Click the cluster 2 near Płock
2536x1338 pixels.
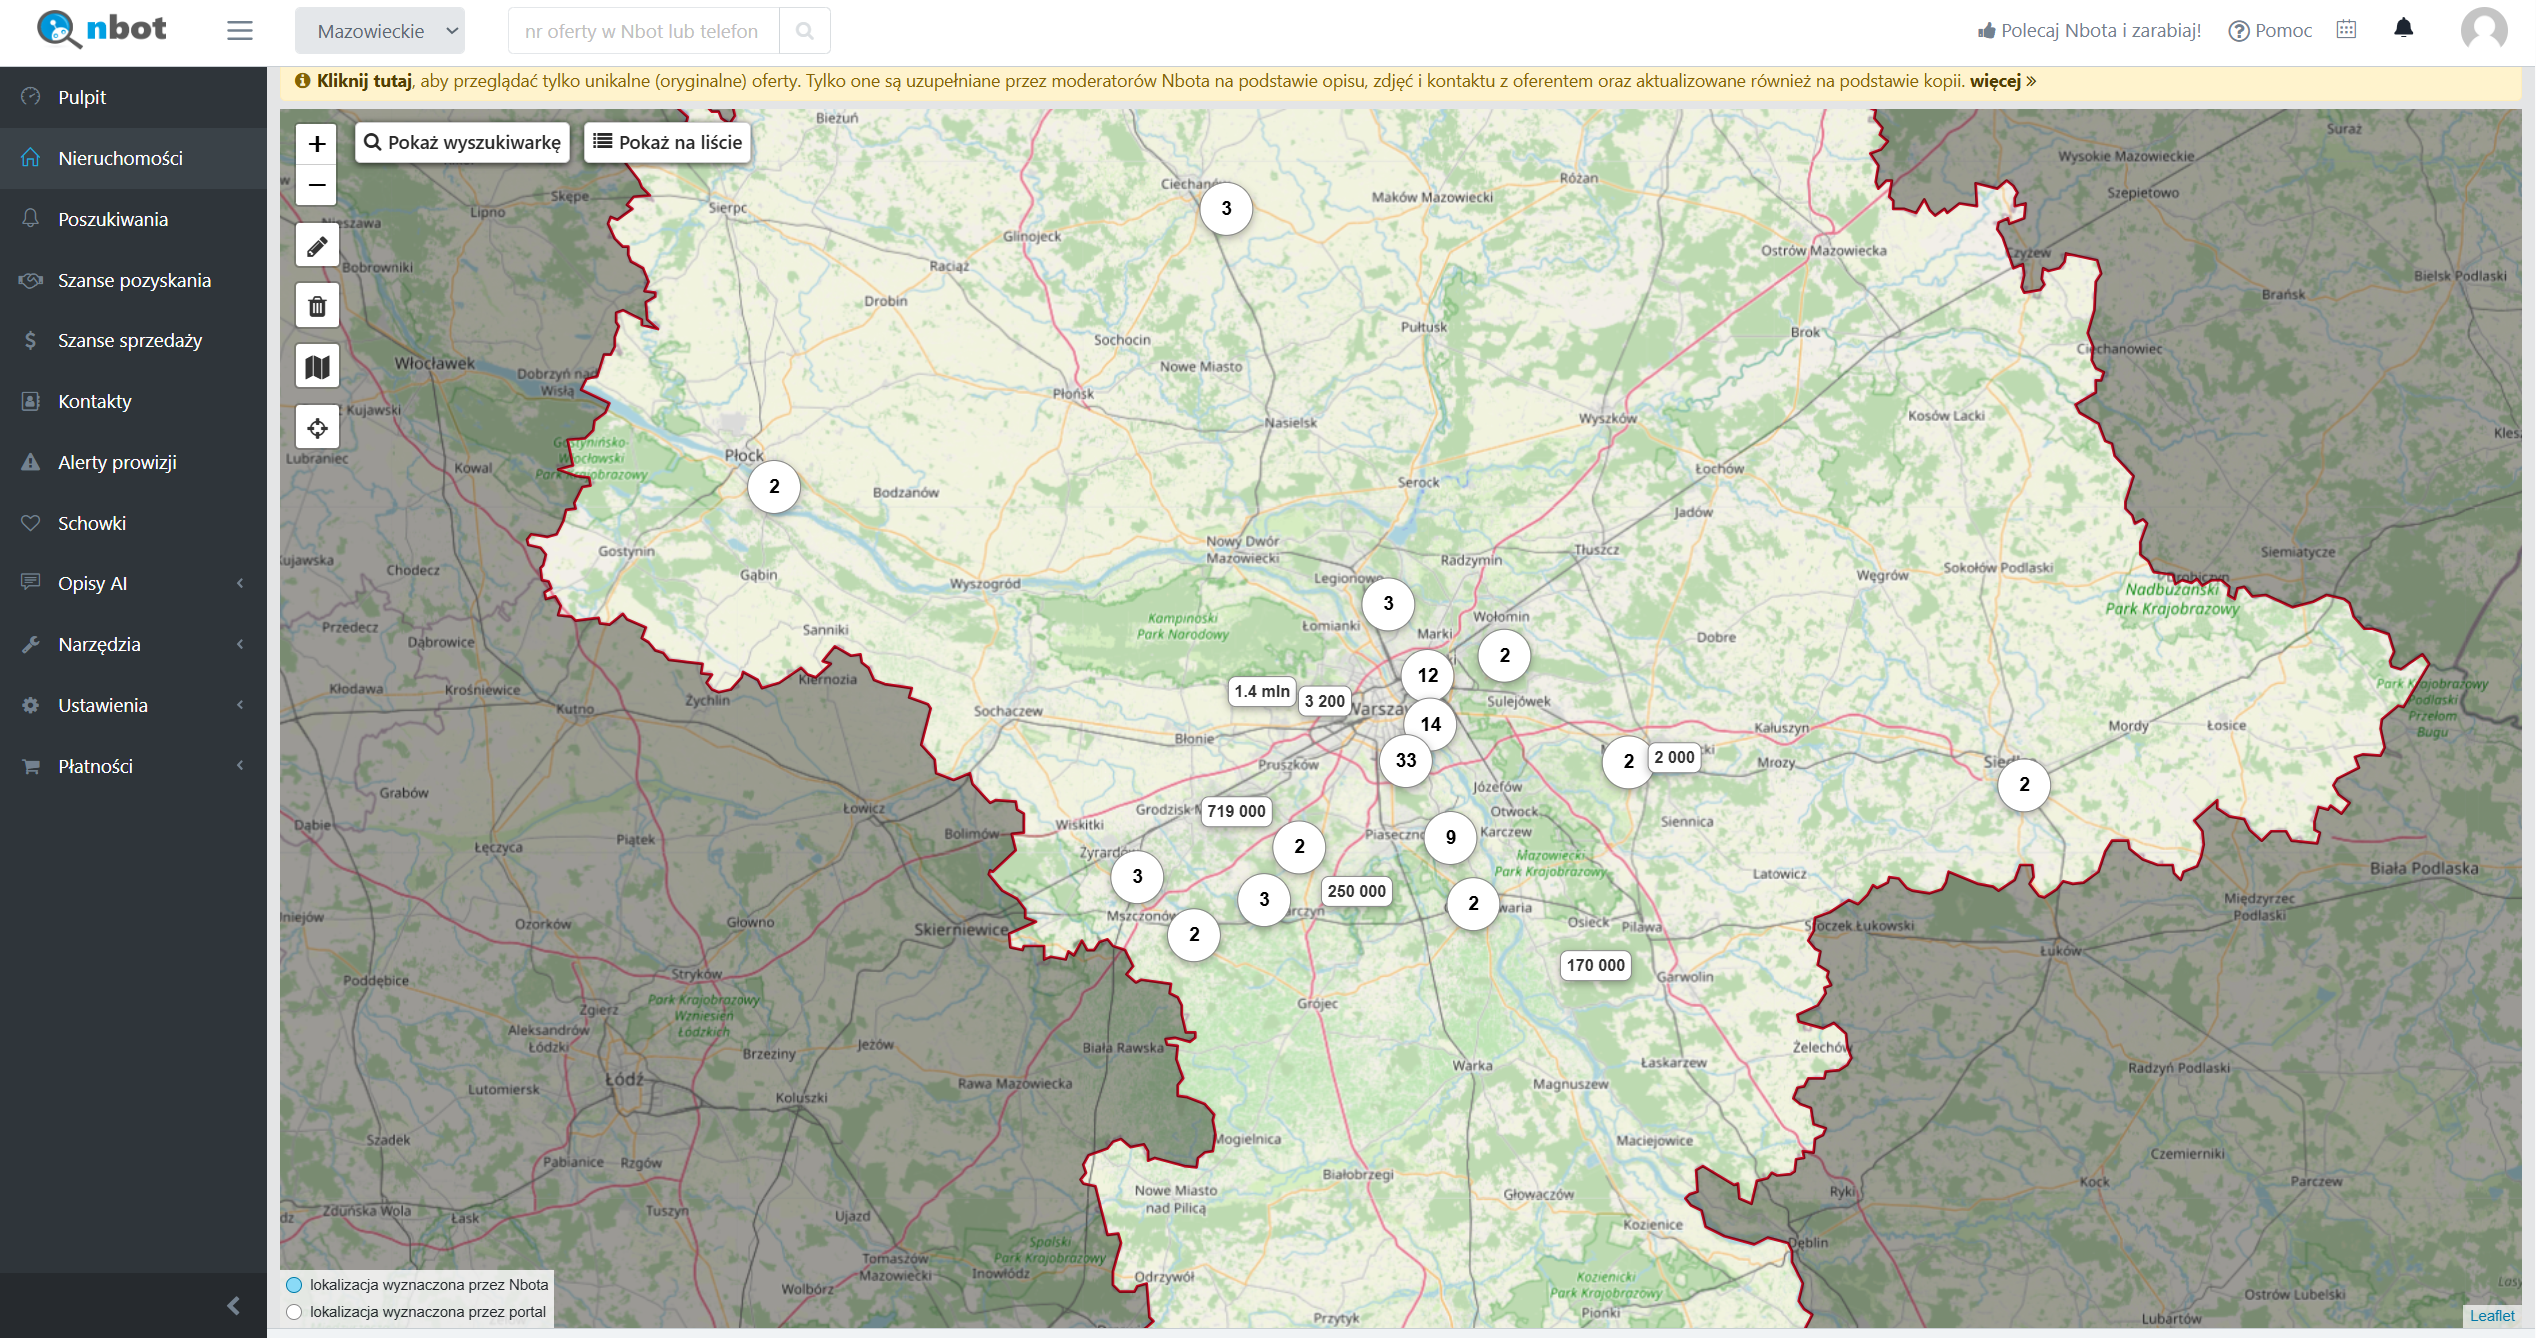774,487
